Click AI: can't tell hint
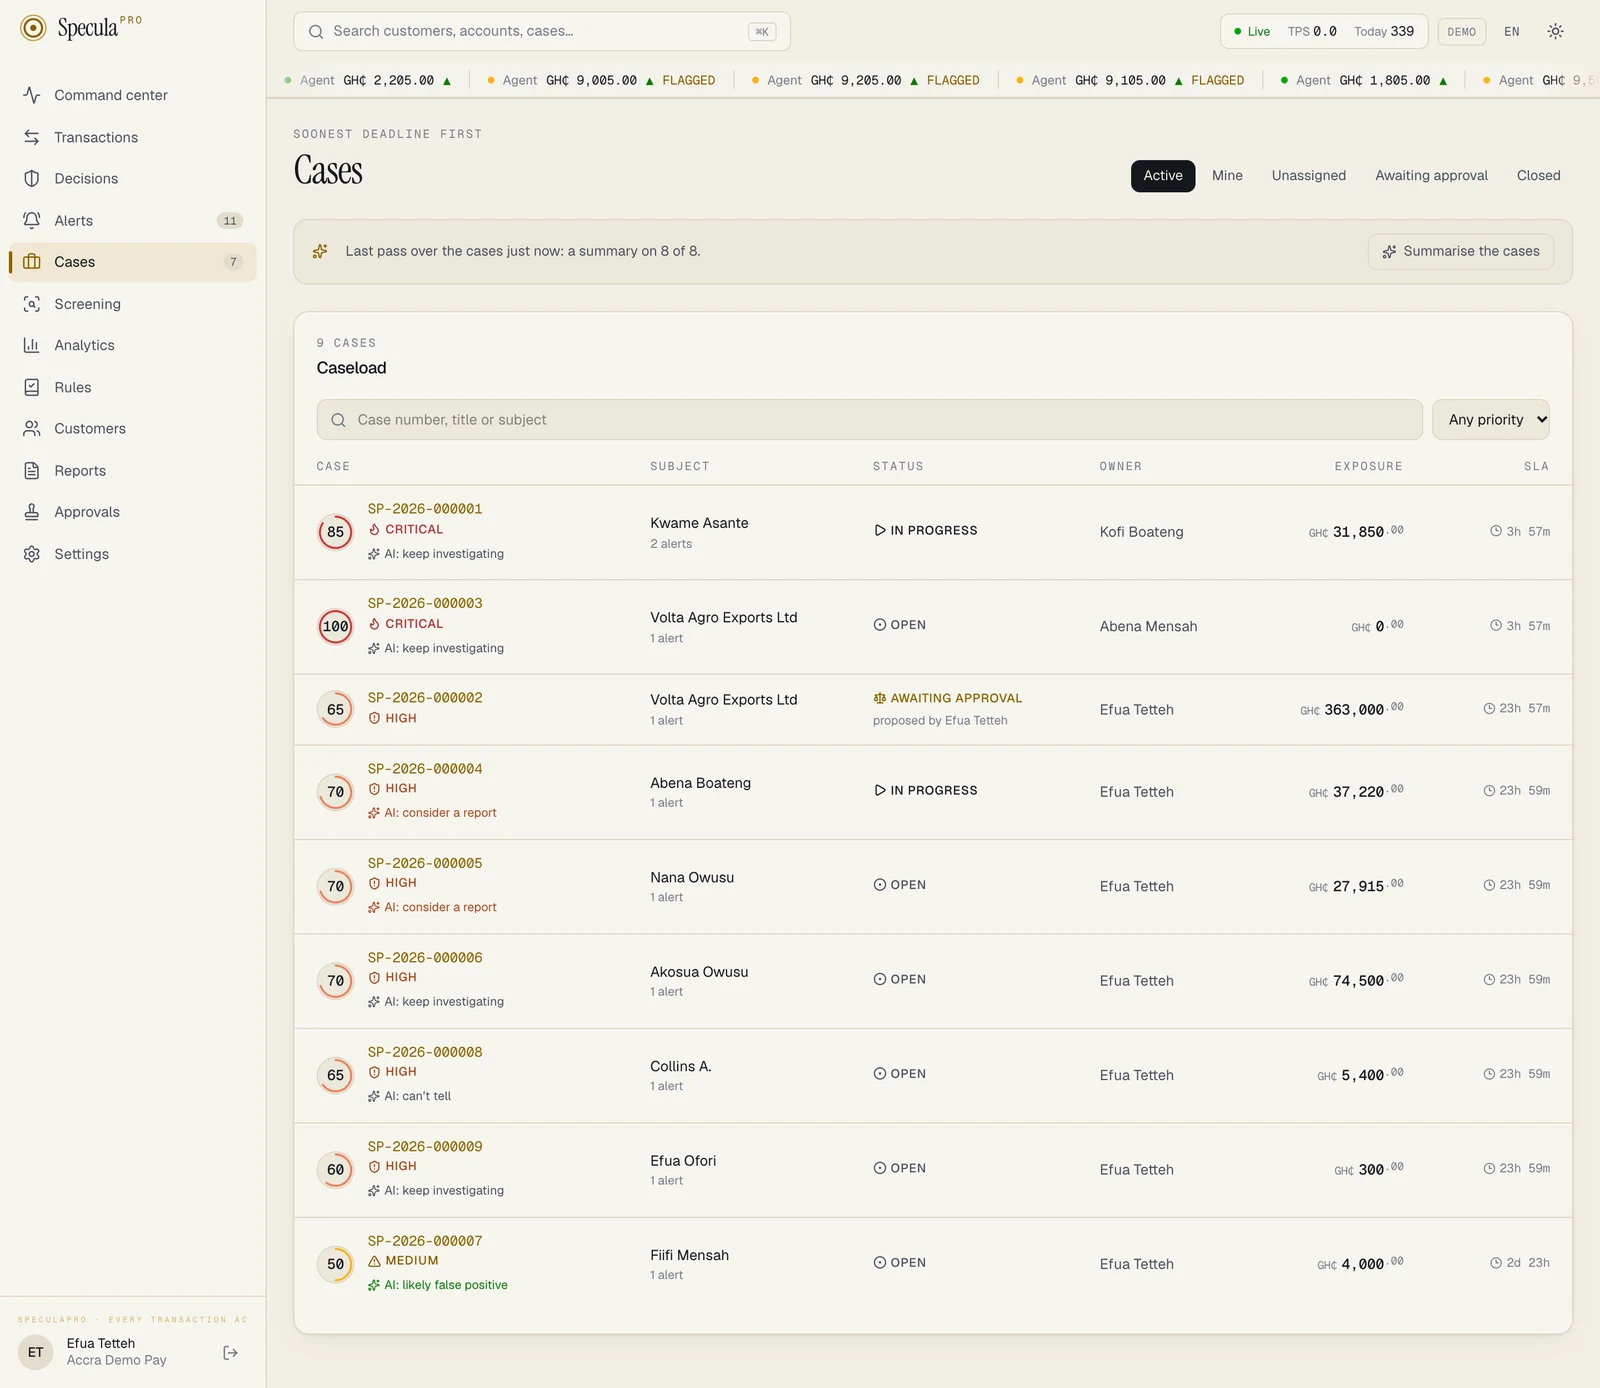Viewport: 1600px width, 1388px height. point(409,1096)
